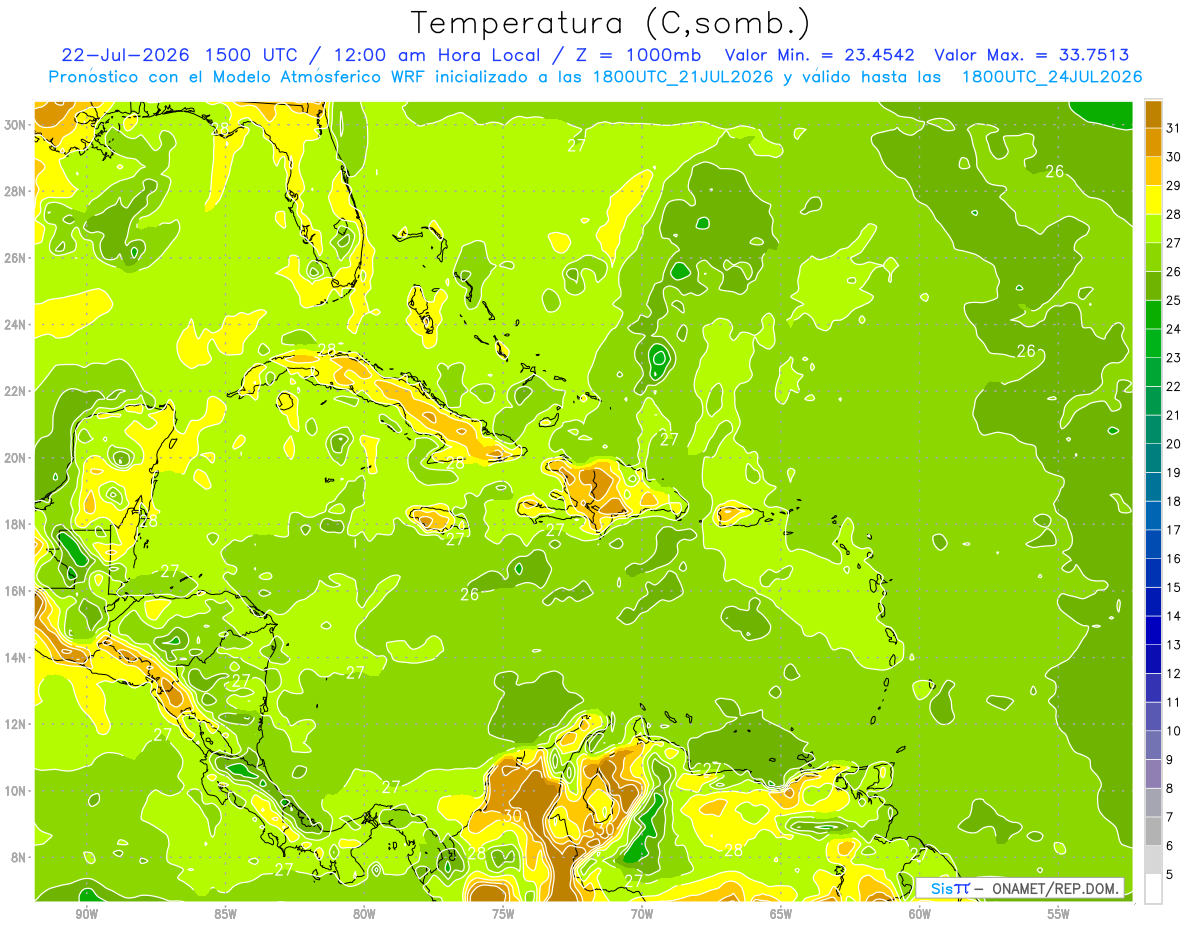Click the 60W longitude axis label
The width and height of the screenshot is (1200, 927).
[920, 914]
